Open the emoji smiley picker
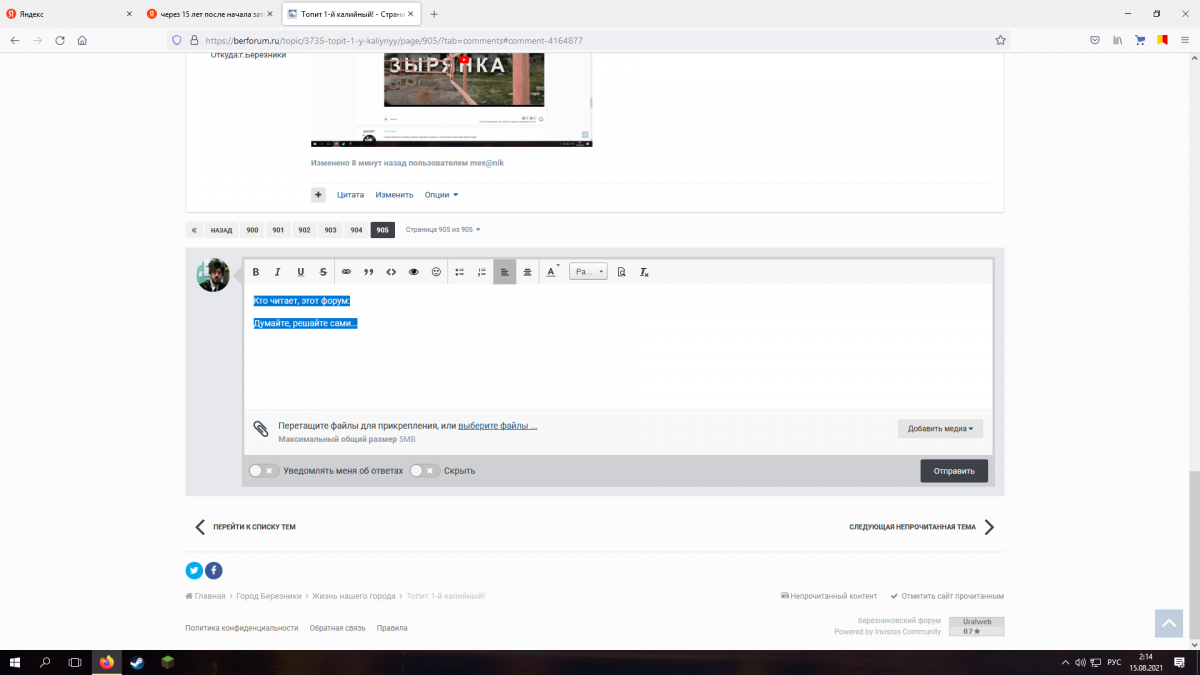The height and width of the screenshot is (675, 1200). point(436,272)
